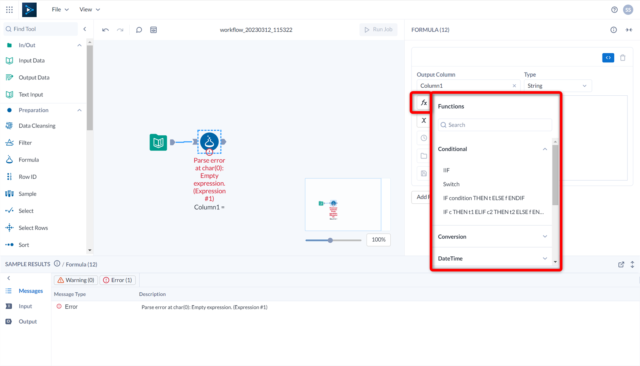This screenshot has height=366, width=640.
Task: Click the Redo arrow icon
Action: click(x=120, y=30)
